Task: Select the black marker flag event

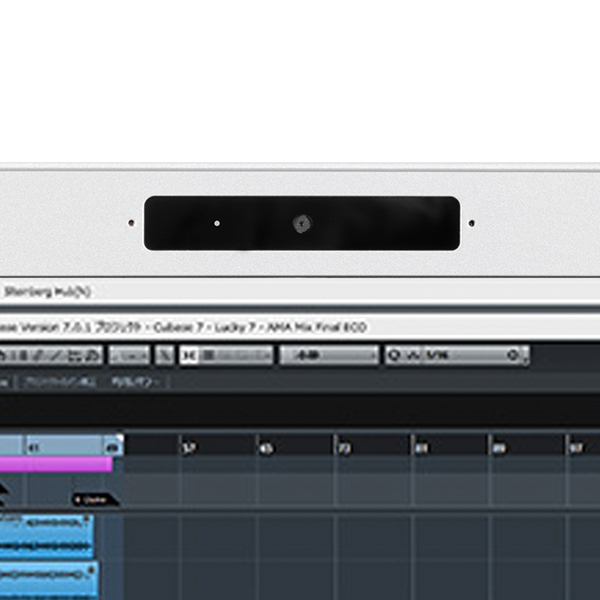Action: [95, 500]
